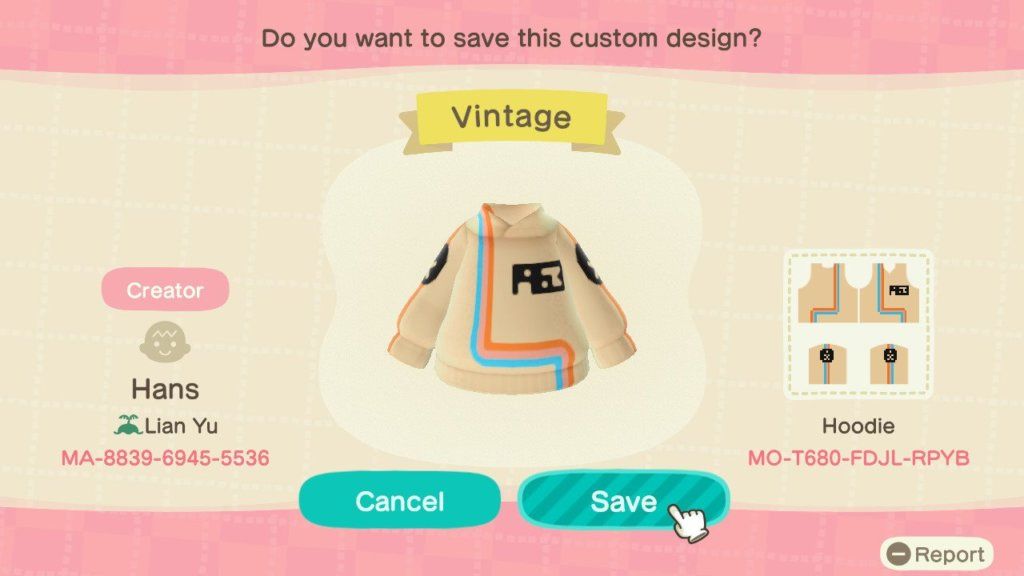The image size is (1024, 576).
Task: Click the black circular patch on the left sleeve
Action: [434, 264]
